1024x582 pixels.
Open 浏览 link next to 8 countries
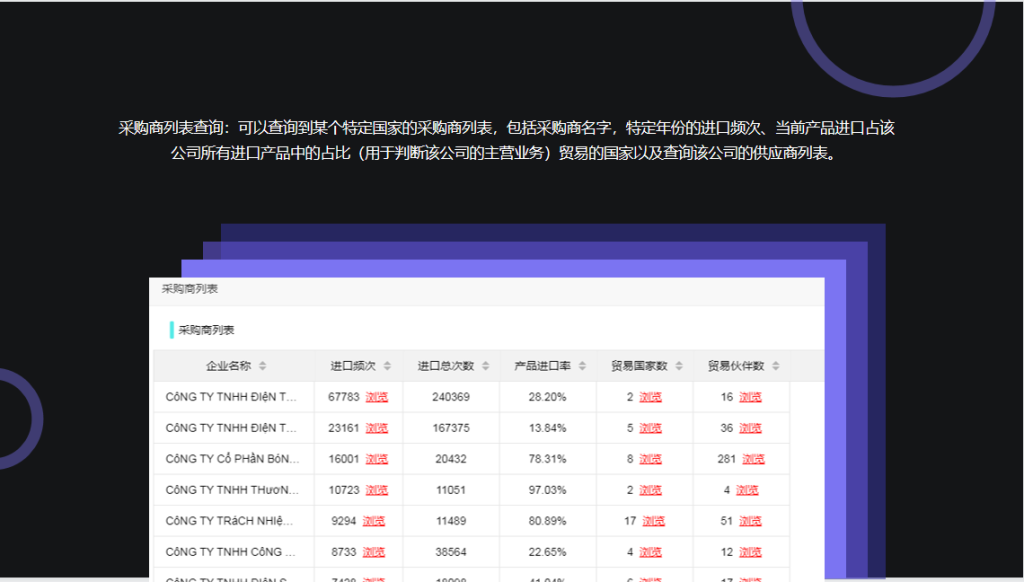point(650,459)
